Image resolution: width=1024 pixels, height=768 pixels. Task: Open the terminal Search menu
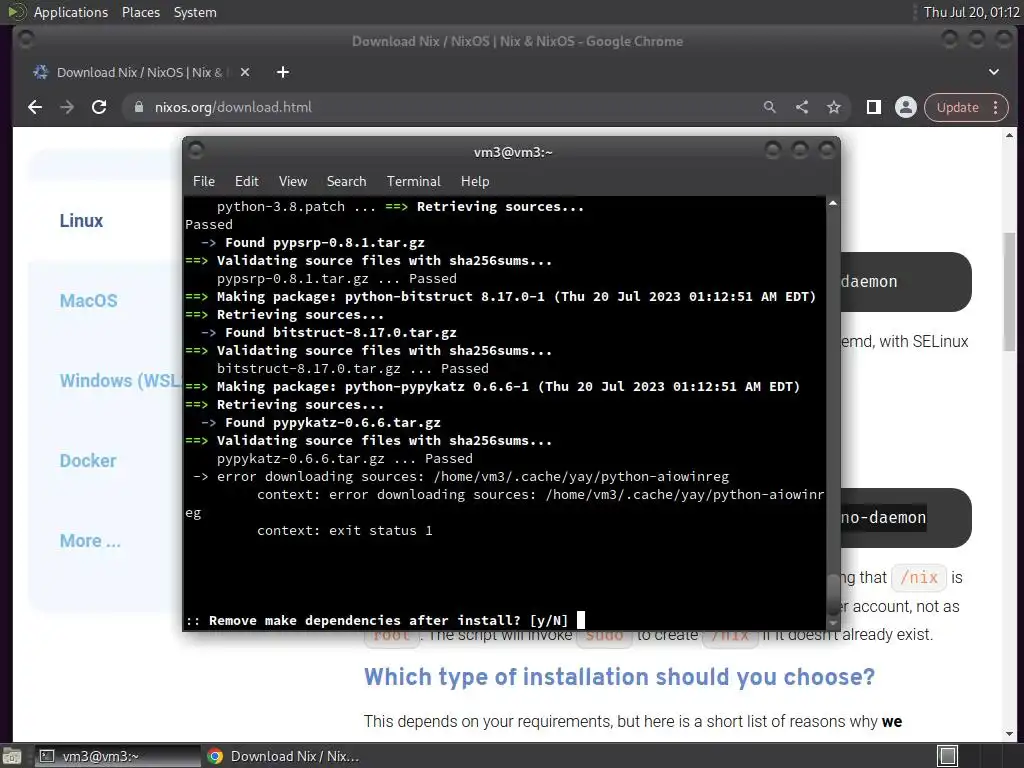pos(346,182)
